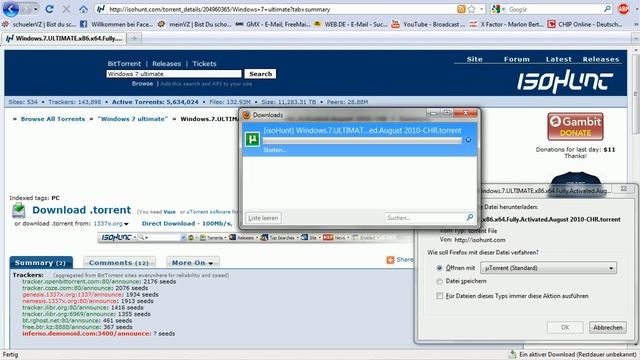Click the Google search input field
The height and width of the screenshot is (360, 640).
(555, 9)
